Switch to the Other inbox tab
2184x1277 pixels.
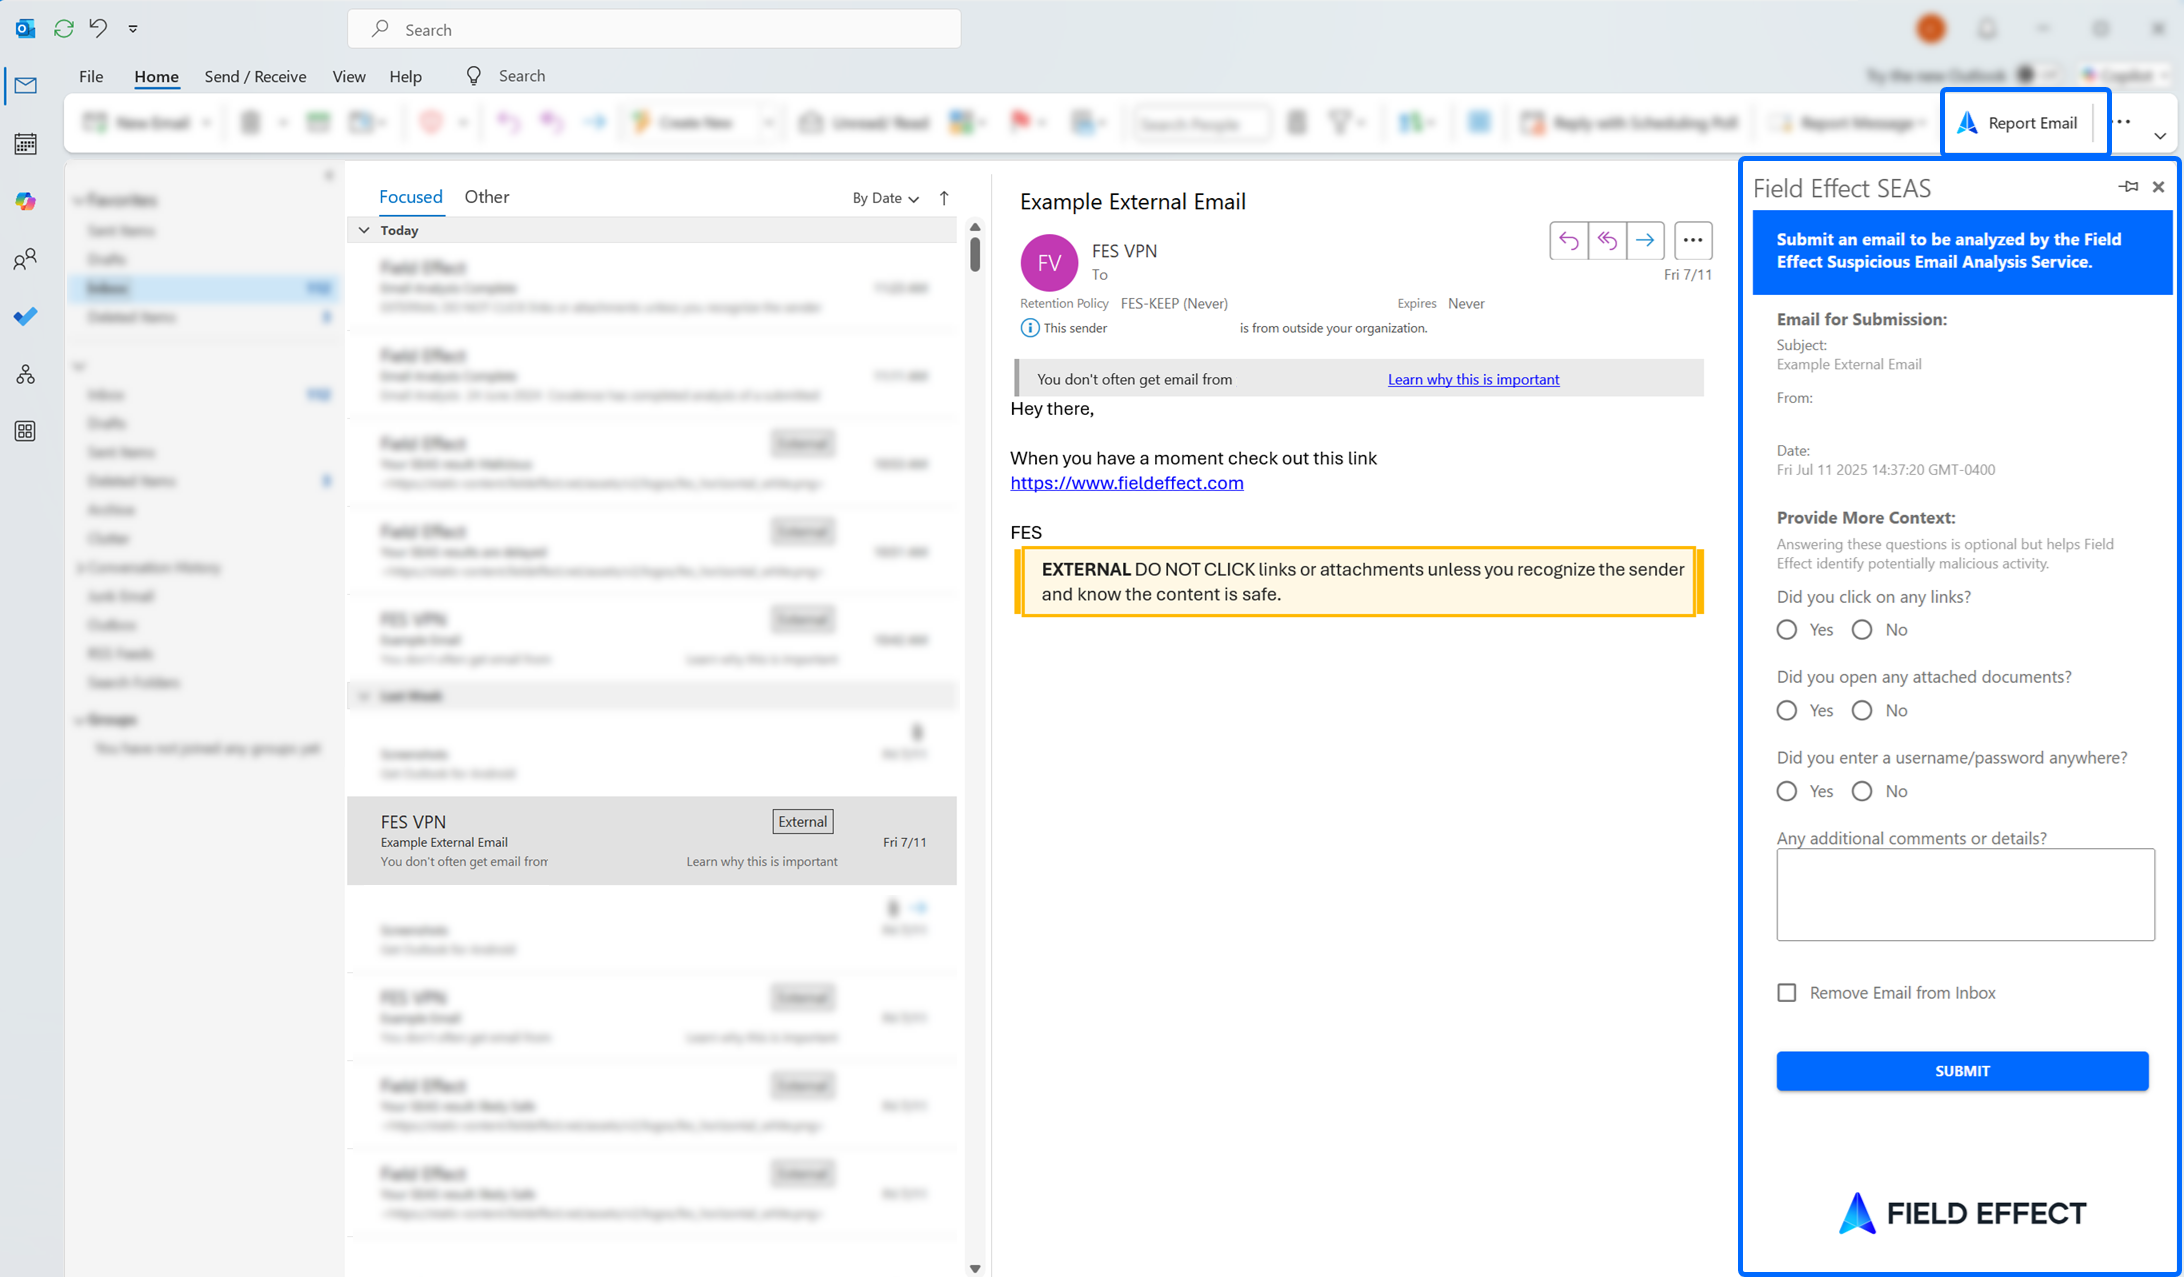[x=487, y=197]
